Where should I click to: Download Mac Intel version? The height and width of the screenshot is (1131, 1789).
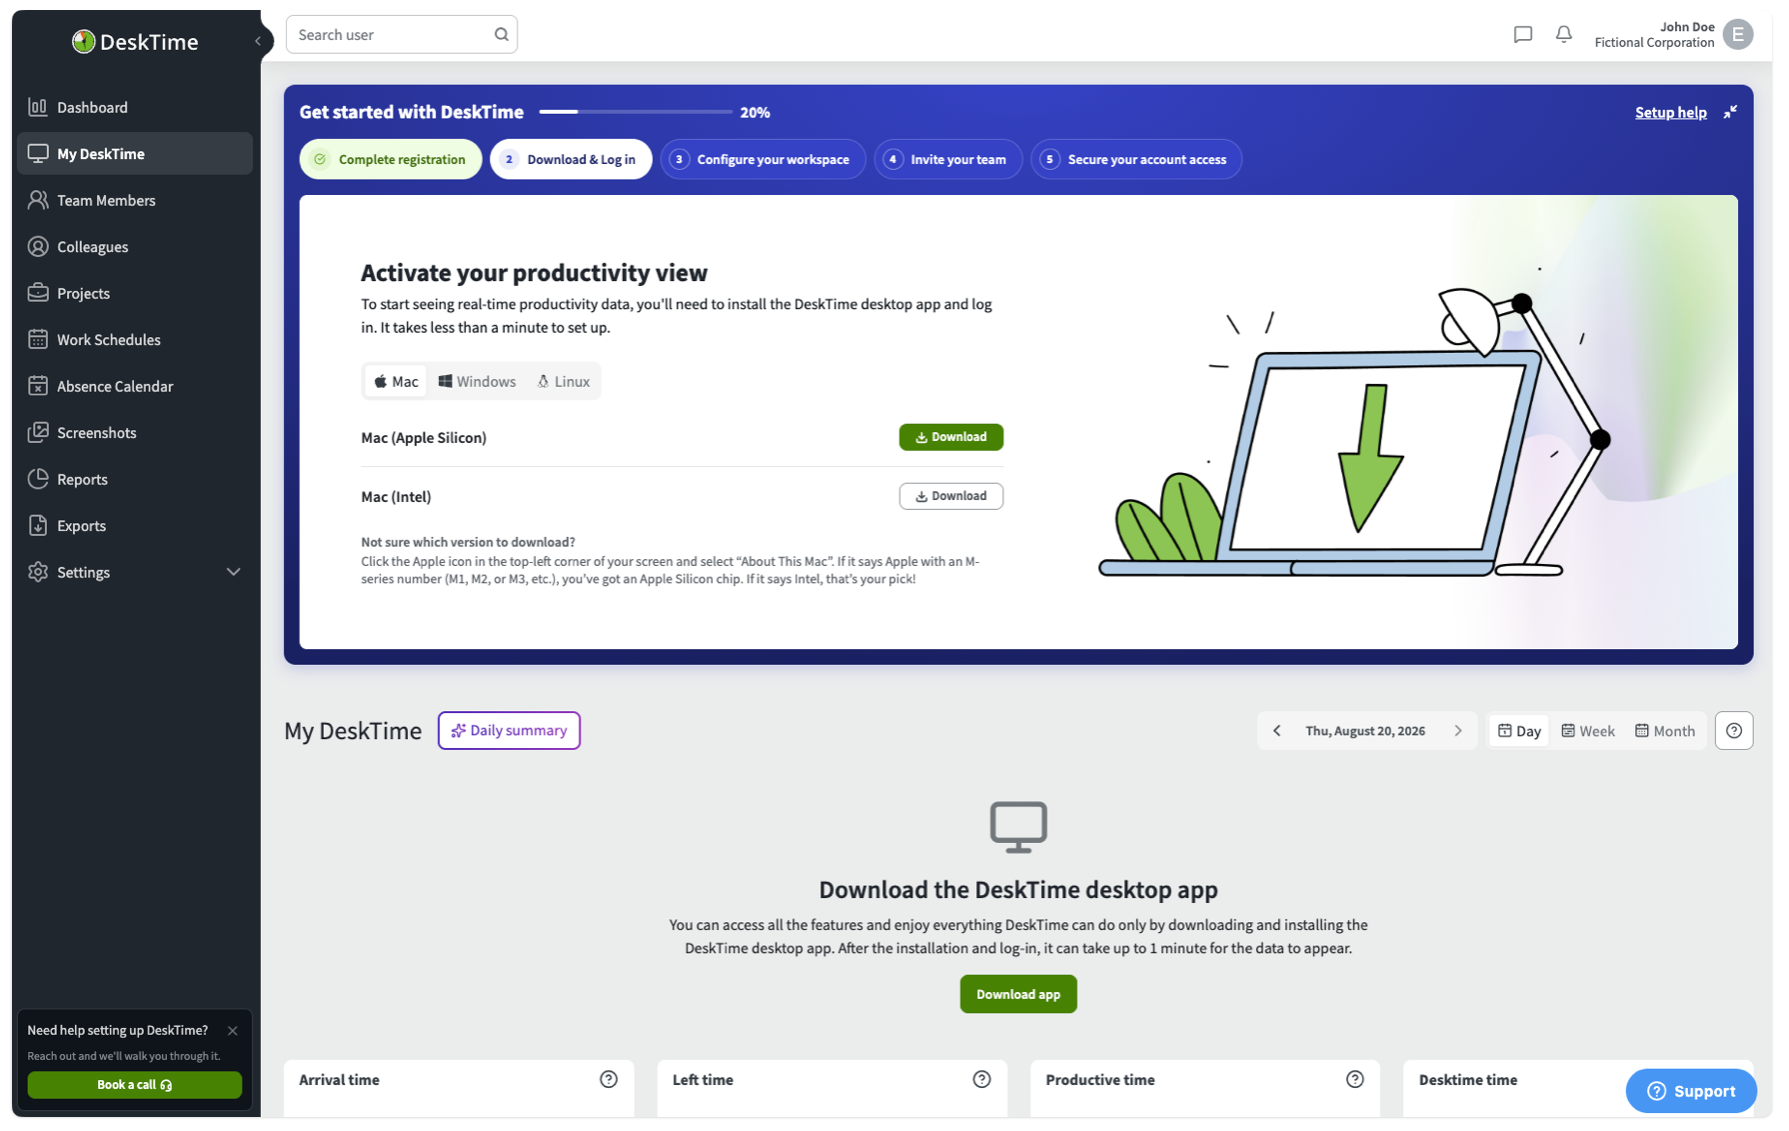coord(950,496)
